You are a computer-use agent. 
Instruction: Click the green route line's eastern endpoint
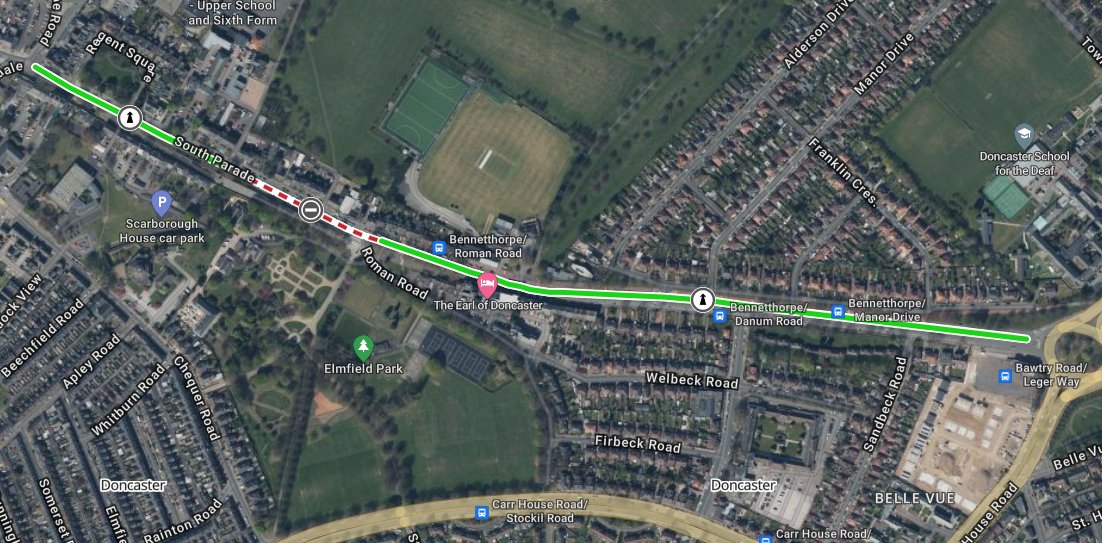(1026, 339)
